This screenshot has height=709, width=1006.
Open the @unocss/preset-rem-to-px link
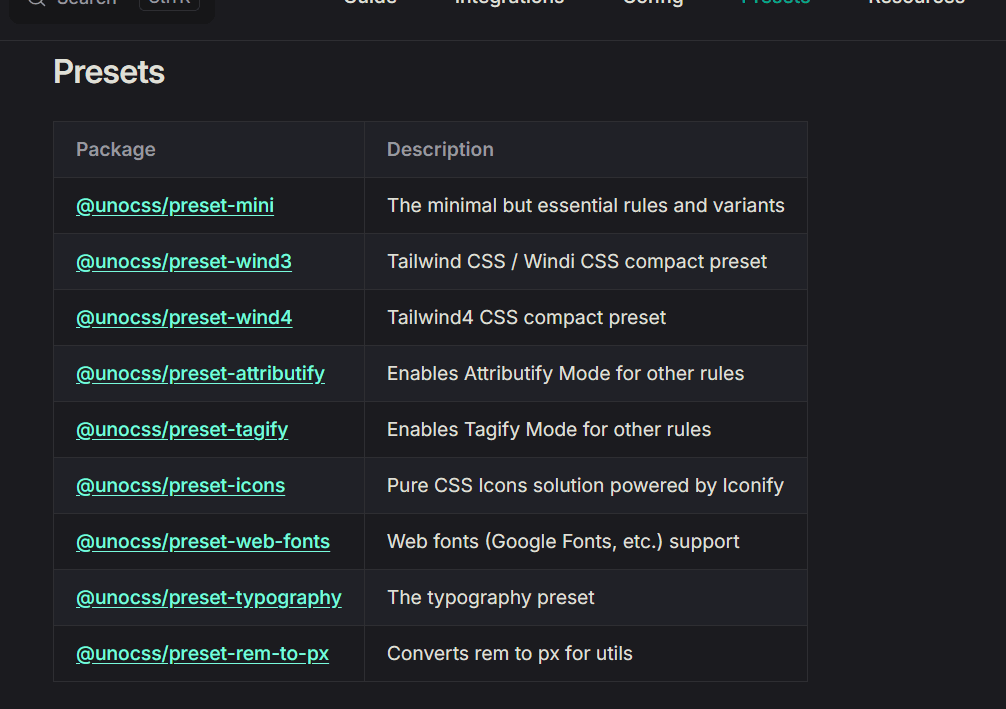202,653
